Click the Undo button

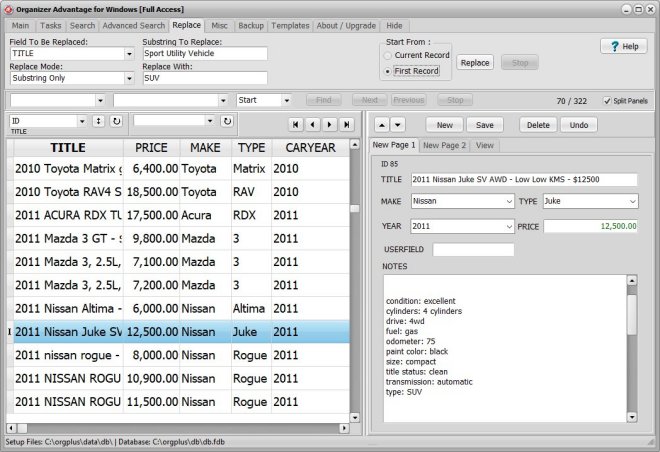(x=579, y=125)
